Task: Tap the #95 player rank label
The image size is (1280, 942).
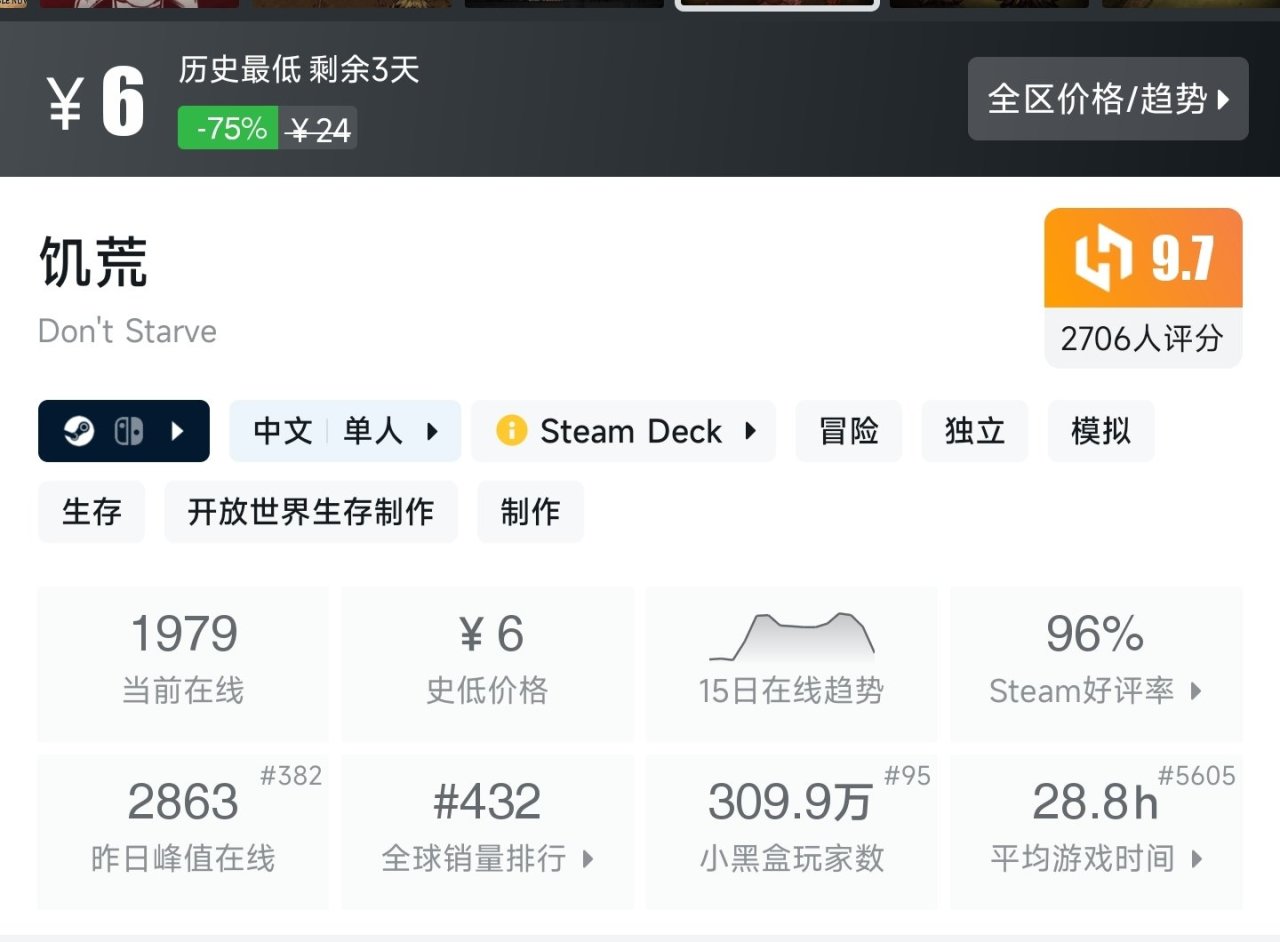Action: point(908,776)
